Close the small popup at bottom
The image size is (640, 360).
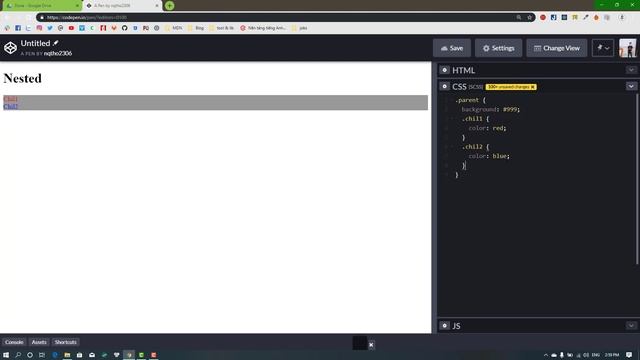tap(371, 345)
